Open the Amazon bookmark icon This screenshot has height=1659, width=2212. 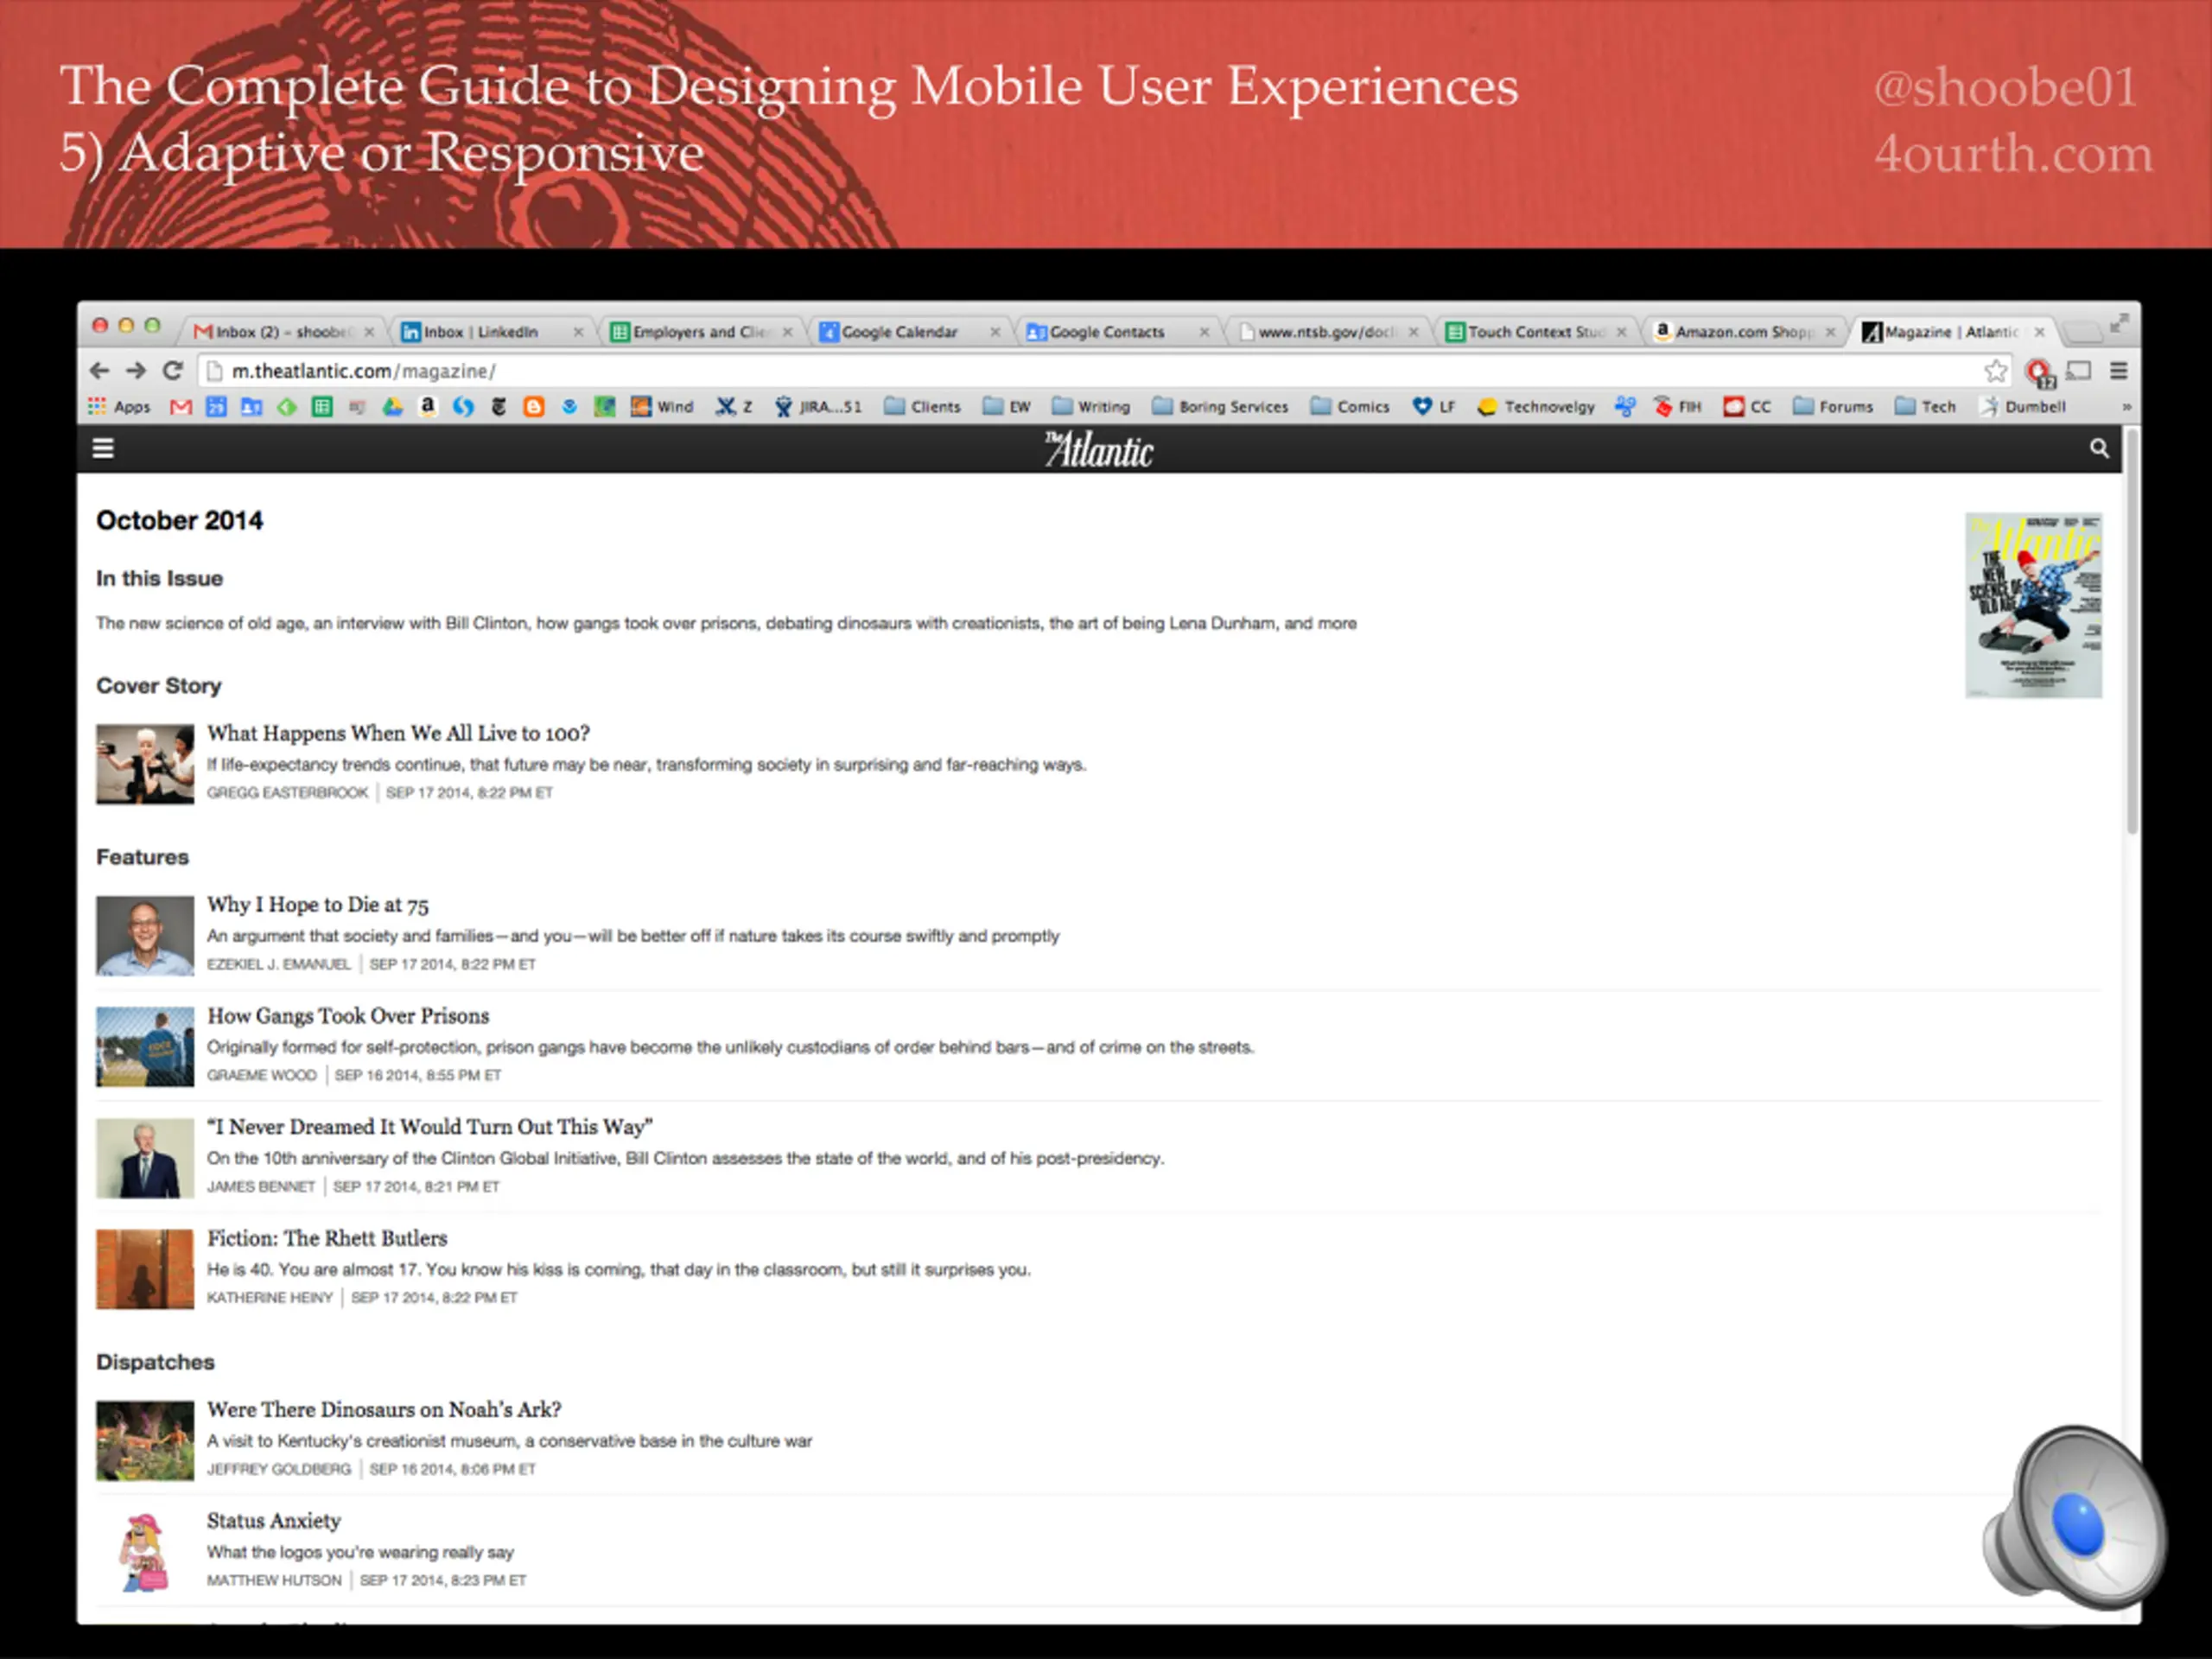[x=427, y=406]
